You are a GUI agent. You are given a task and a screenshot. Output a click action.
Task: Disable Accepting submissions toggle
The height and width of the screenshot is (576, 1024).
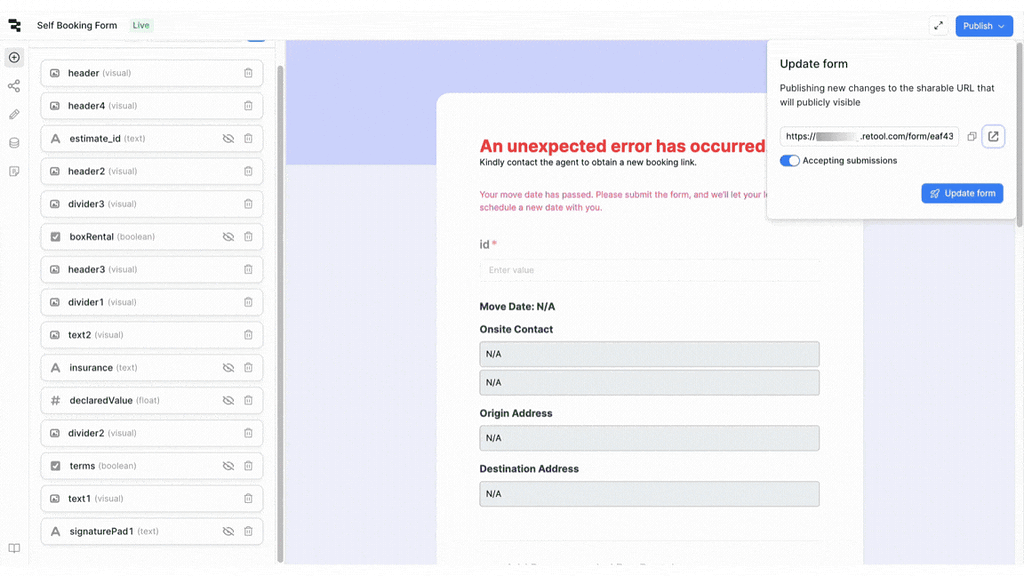(790, 160)
